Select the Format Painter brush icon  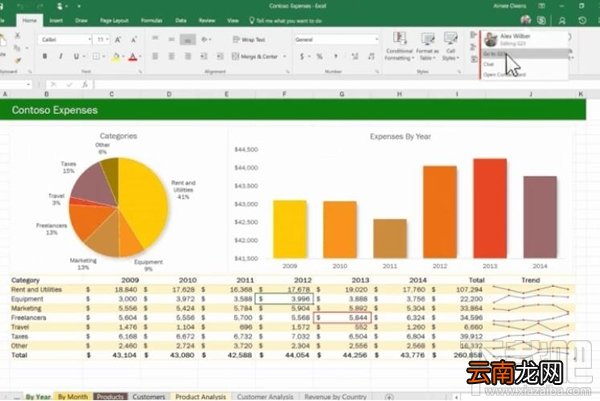point(18,60)
